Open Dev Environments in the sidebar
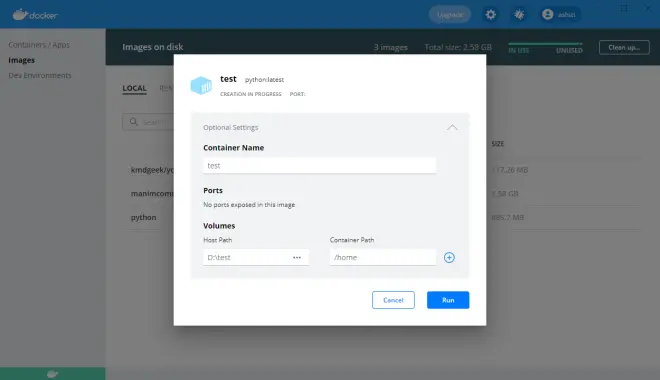The image size is (660, 380). (40, 75)
